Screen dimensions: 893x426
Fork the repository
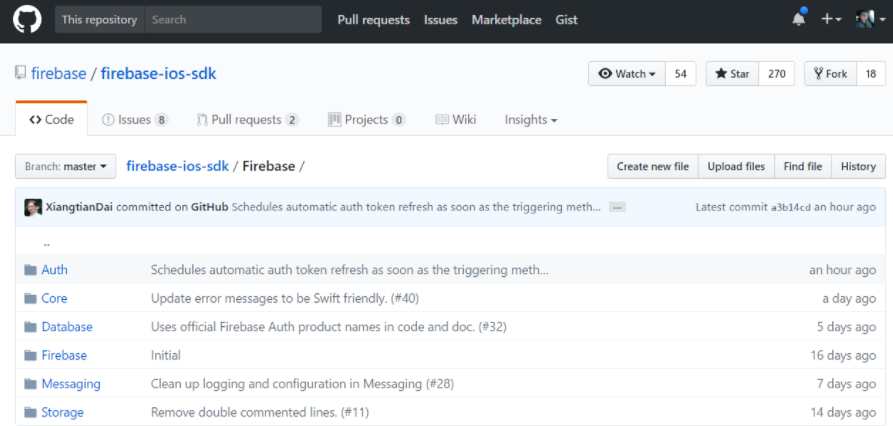pos(830,74)
